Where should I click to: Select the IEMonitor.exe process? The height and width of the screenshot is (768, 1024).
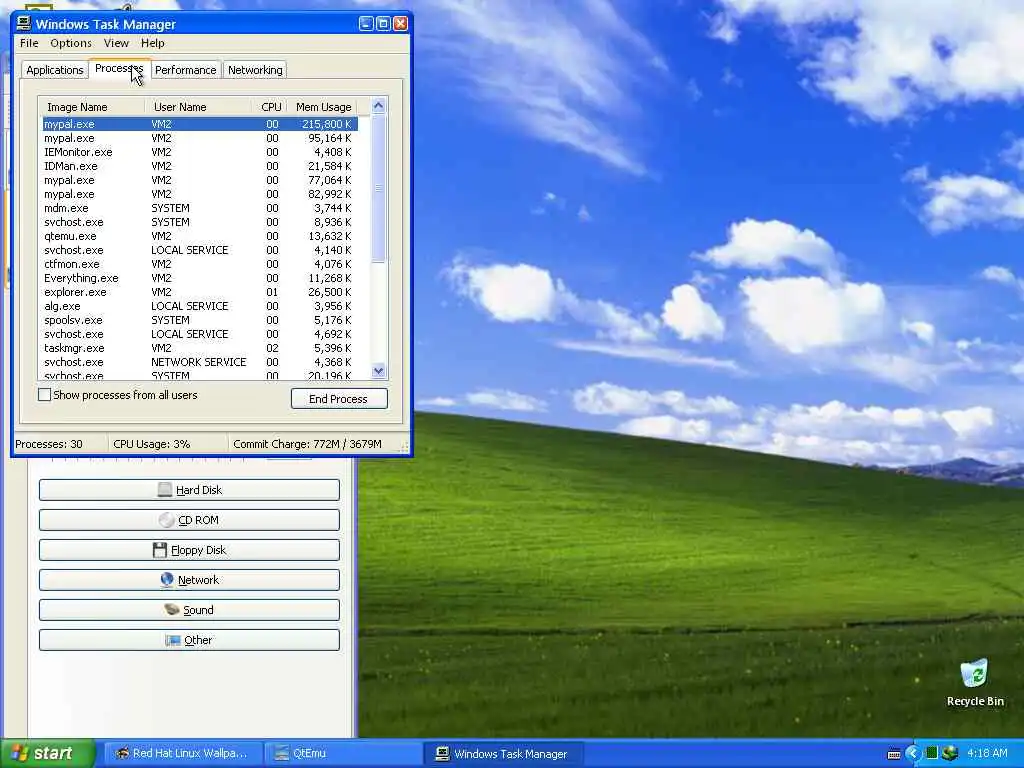point(200,152)
